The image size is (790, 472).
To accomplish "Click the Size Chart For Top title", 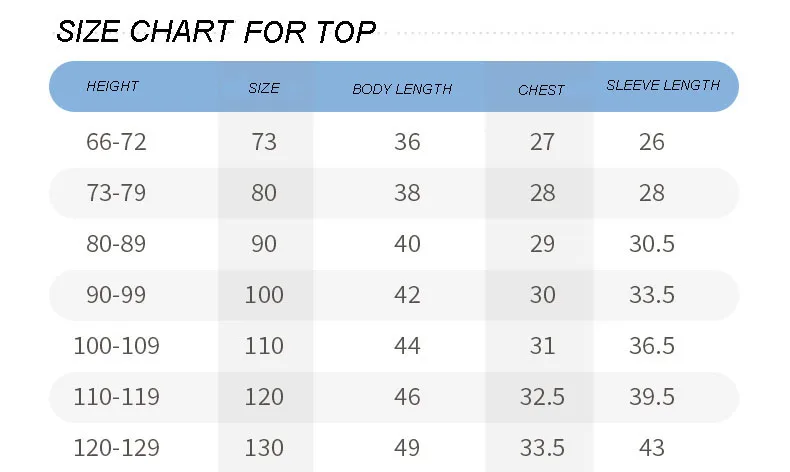I will pos(216,32).
